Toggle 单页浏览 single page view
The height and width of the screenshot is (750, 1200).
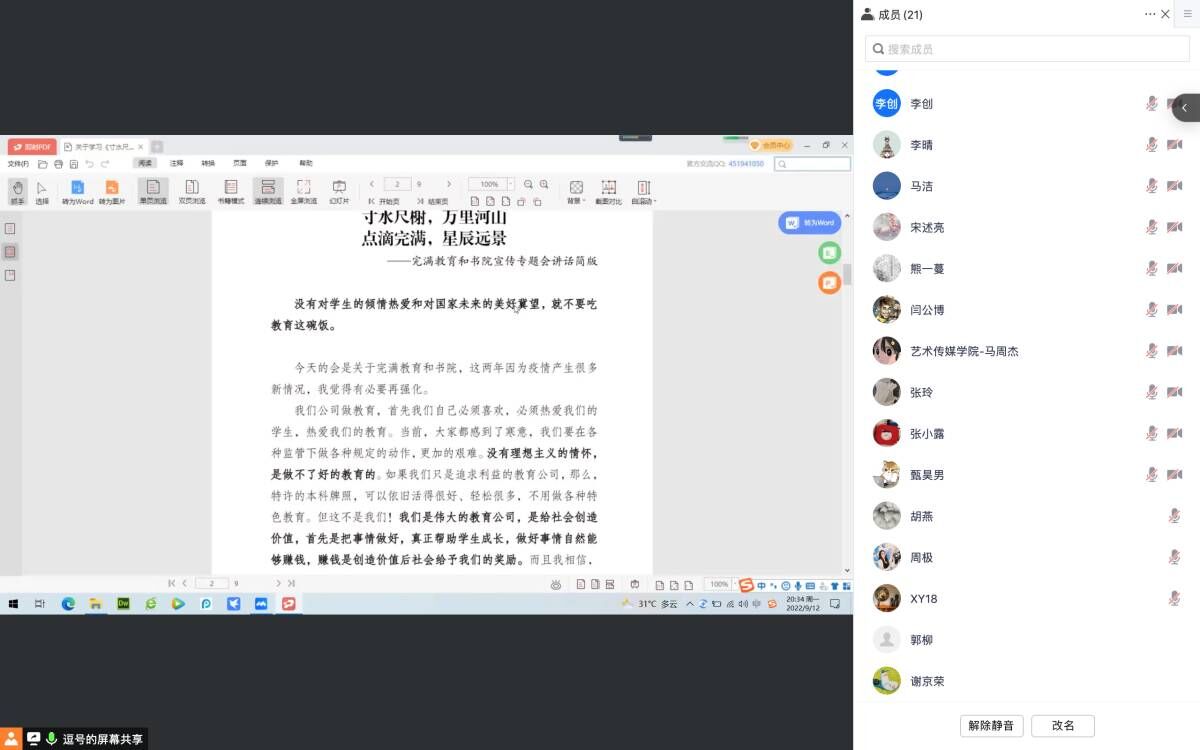click(x=153, y=191)
